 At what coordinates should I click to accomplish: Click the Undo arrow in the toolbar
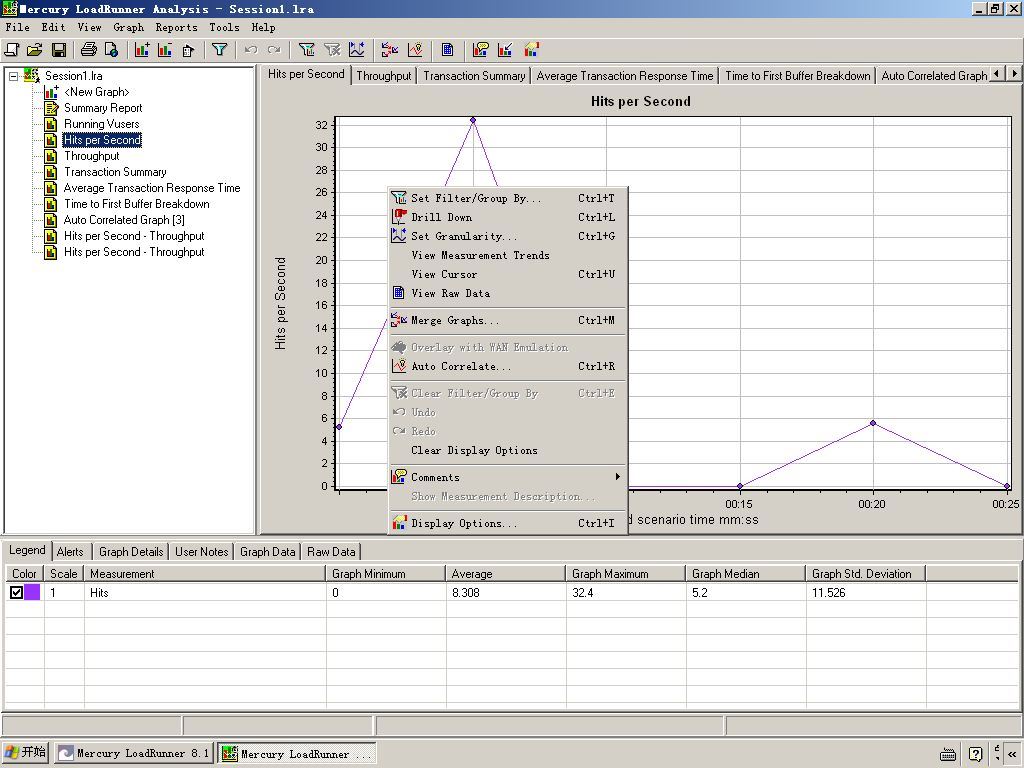(x=251, y=50)
